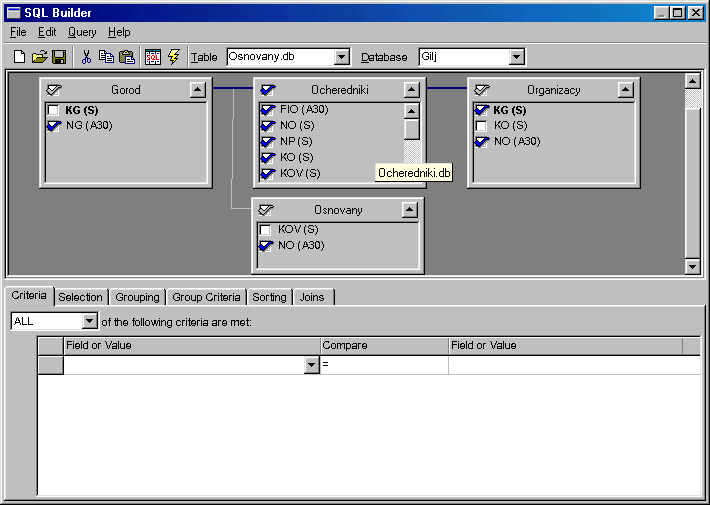
Task: Click the Open folder toolbar icon
Action: tap(39, 57)
